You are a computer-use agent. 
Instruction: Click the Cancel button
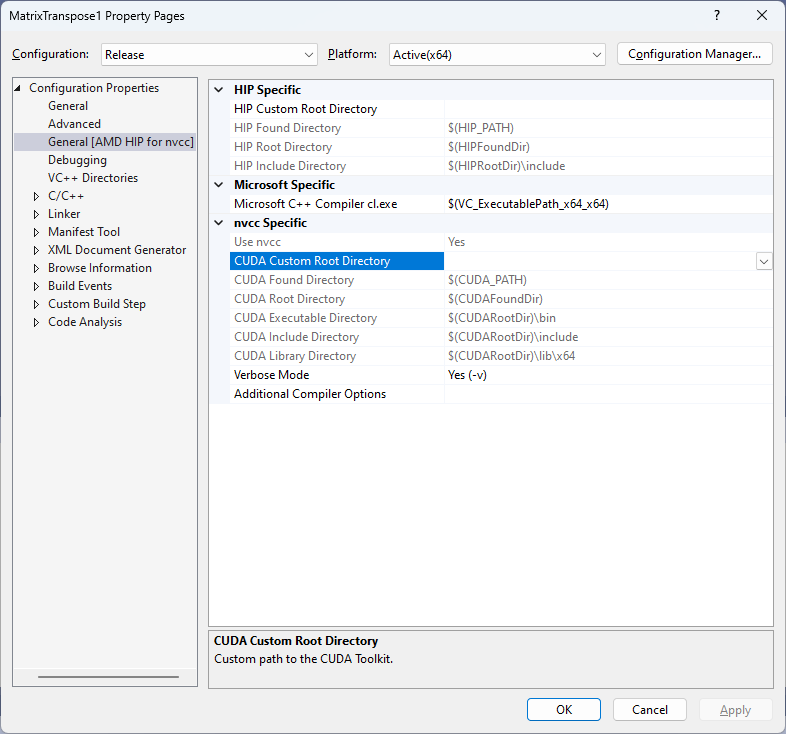pos(650,709)
